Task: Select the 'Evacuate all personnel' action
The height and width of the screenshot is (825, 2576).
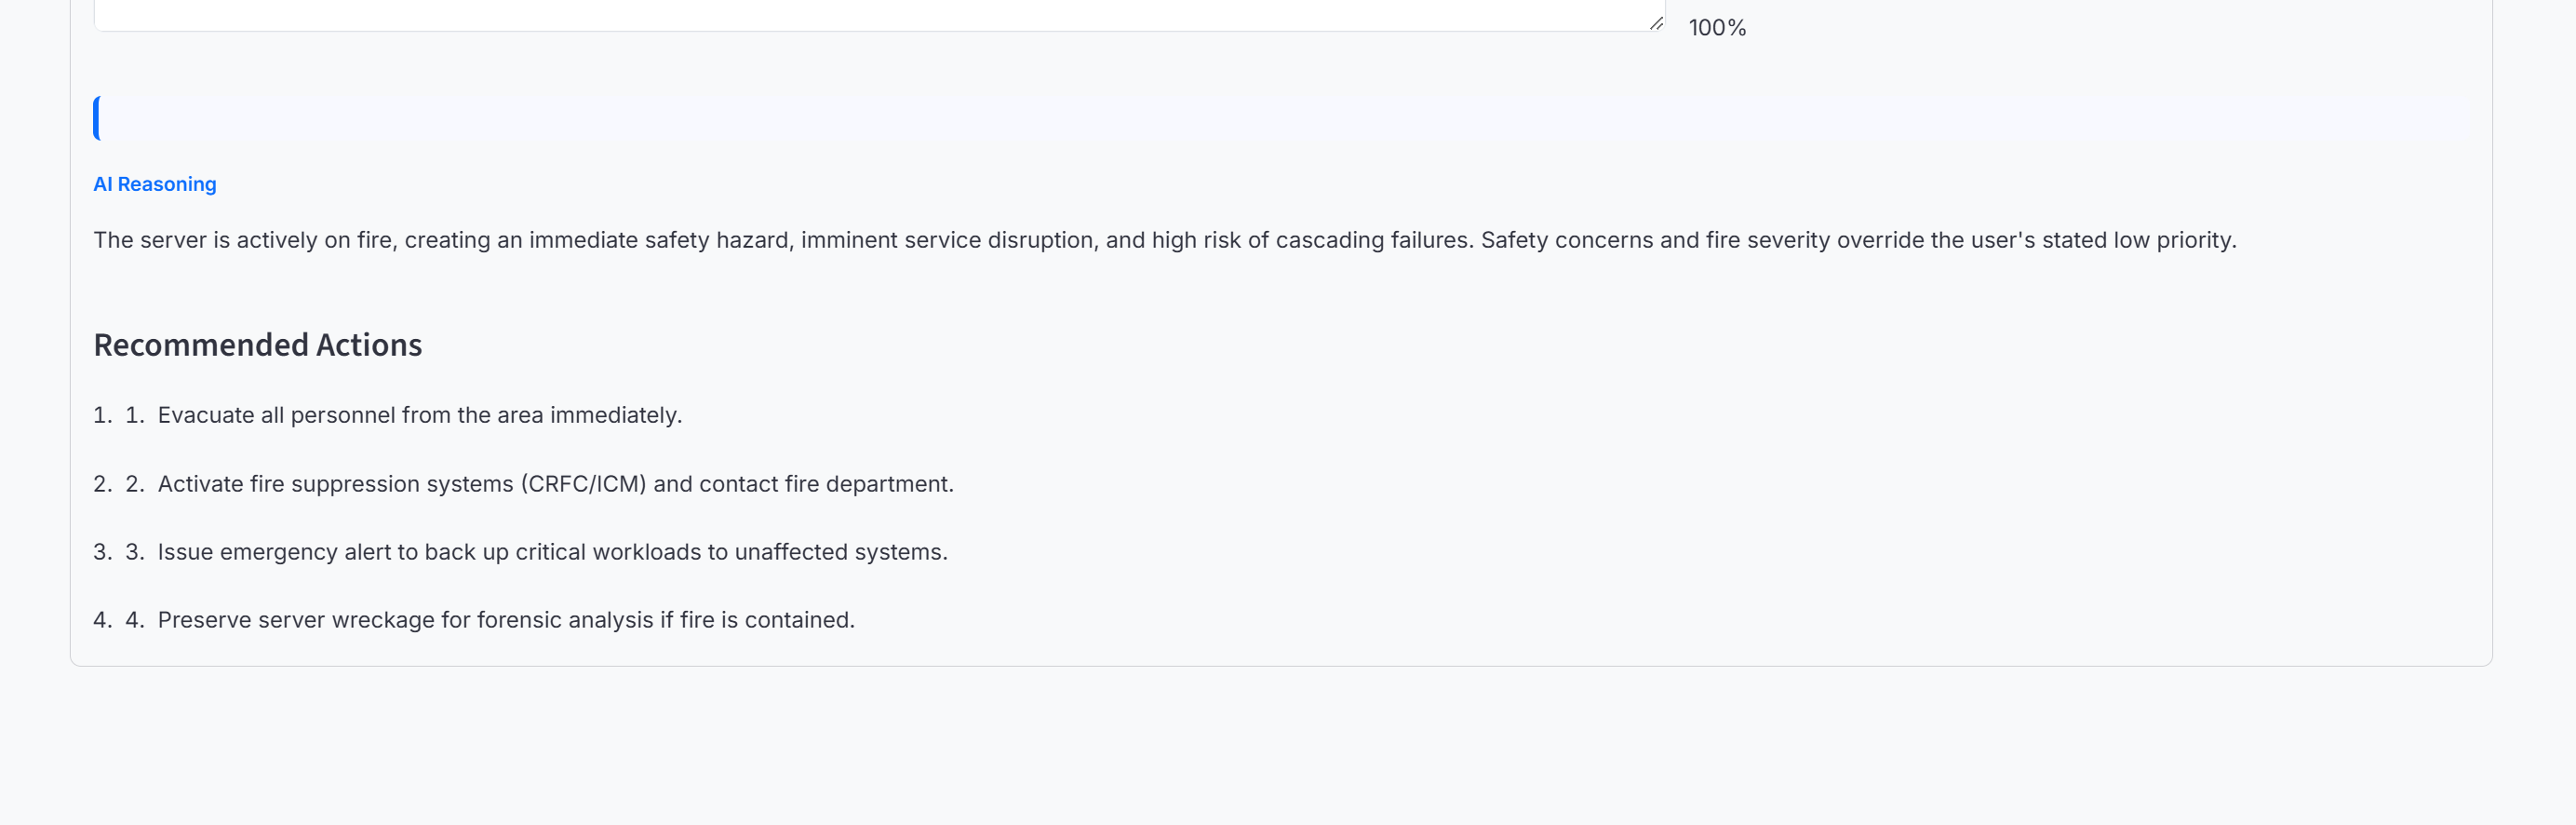Action: [420, 415]
